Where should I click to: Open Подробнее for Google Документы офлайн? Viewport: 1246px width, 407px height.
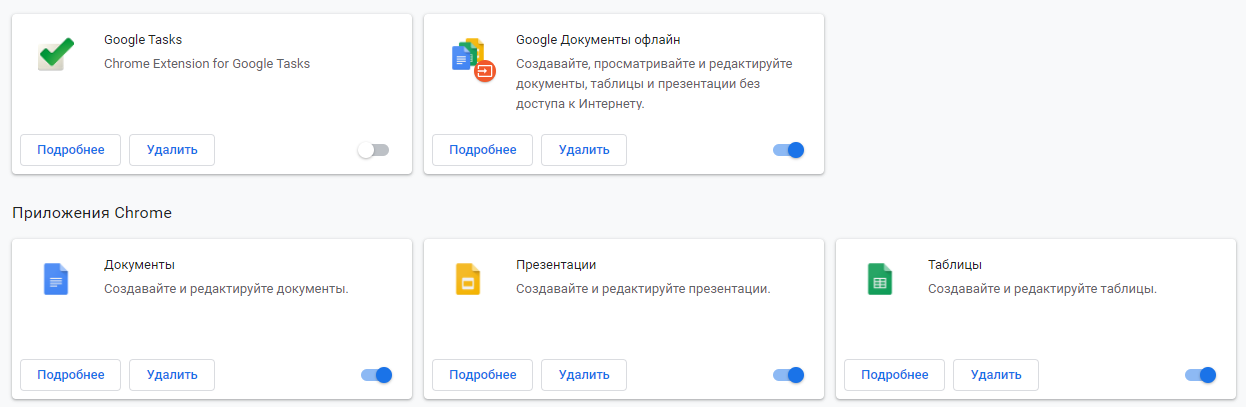point(483,150)
